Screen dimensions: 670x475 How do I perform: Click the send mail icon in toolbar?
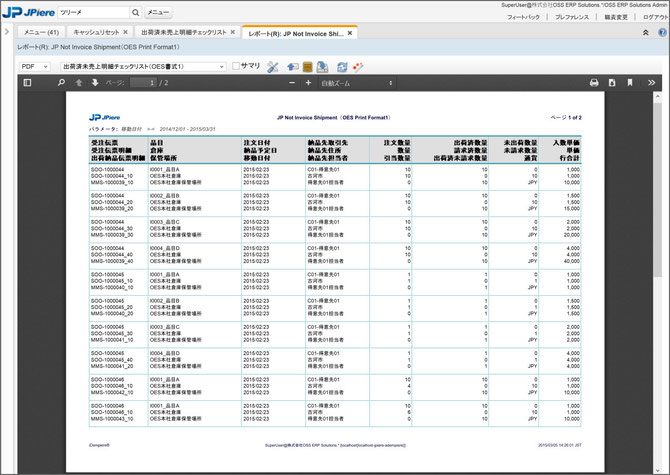293,67
